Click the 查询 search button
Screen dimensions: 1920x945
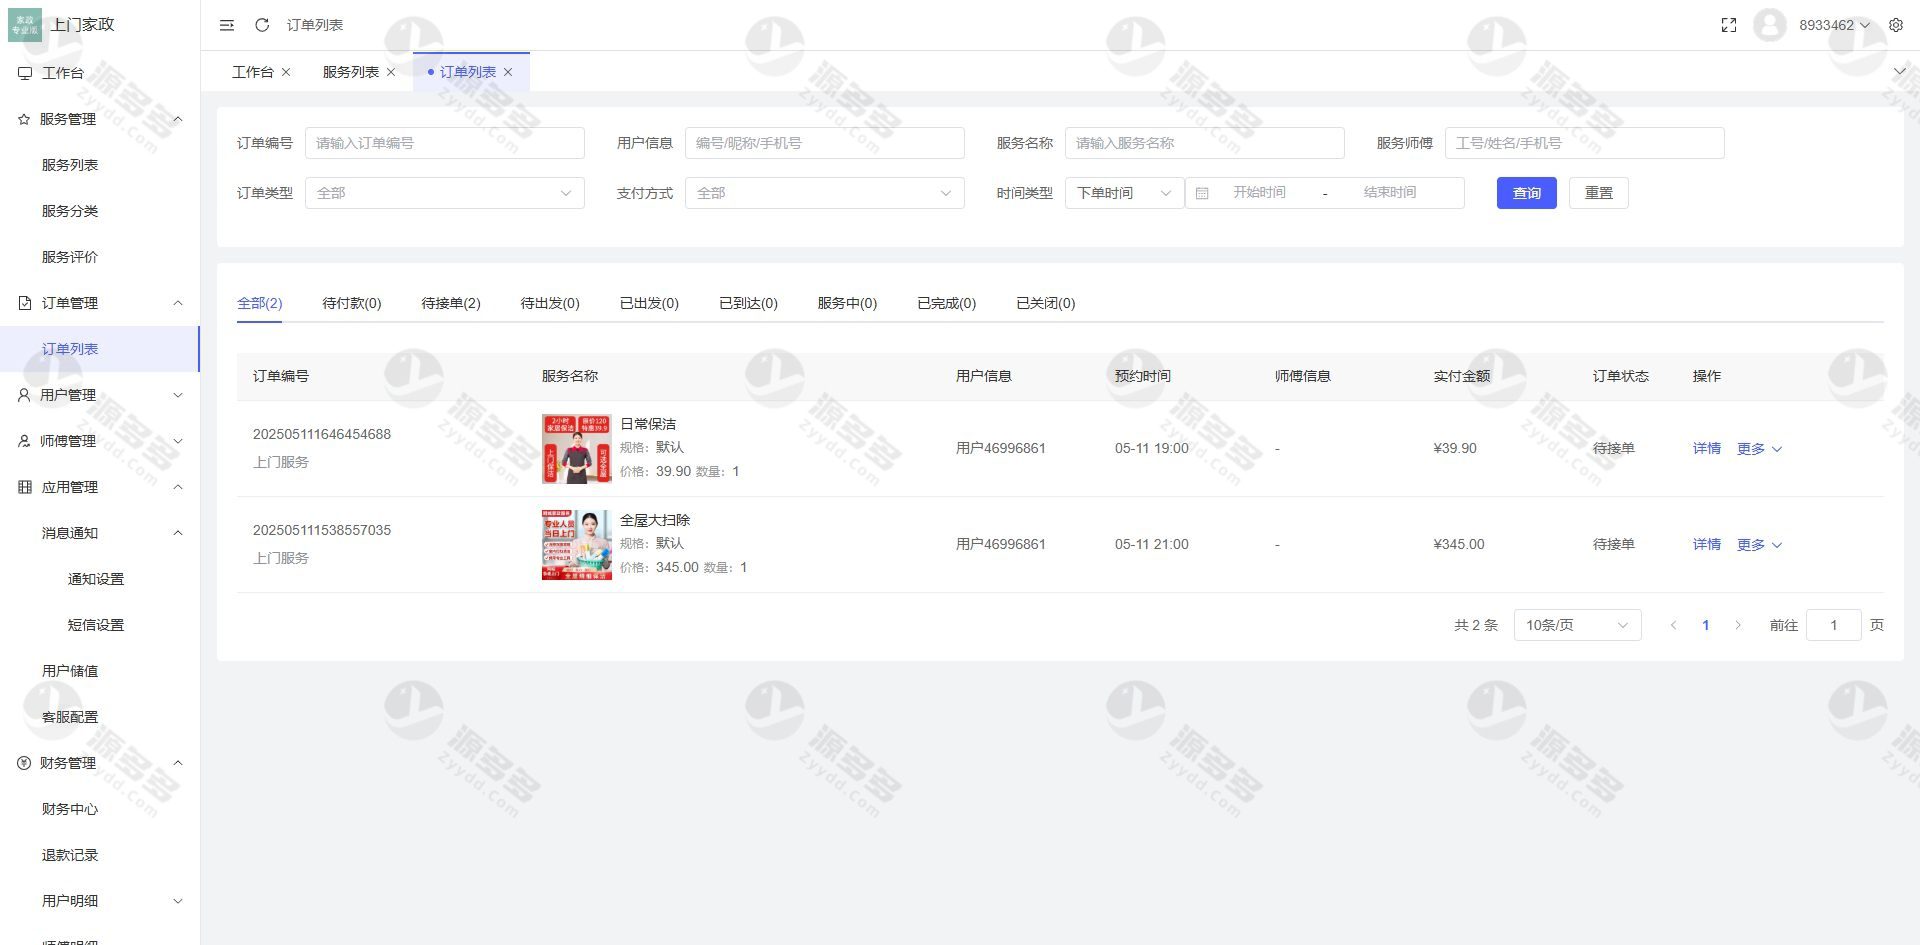click(x=1526, y=192)
